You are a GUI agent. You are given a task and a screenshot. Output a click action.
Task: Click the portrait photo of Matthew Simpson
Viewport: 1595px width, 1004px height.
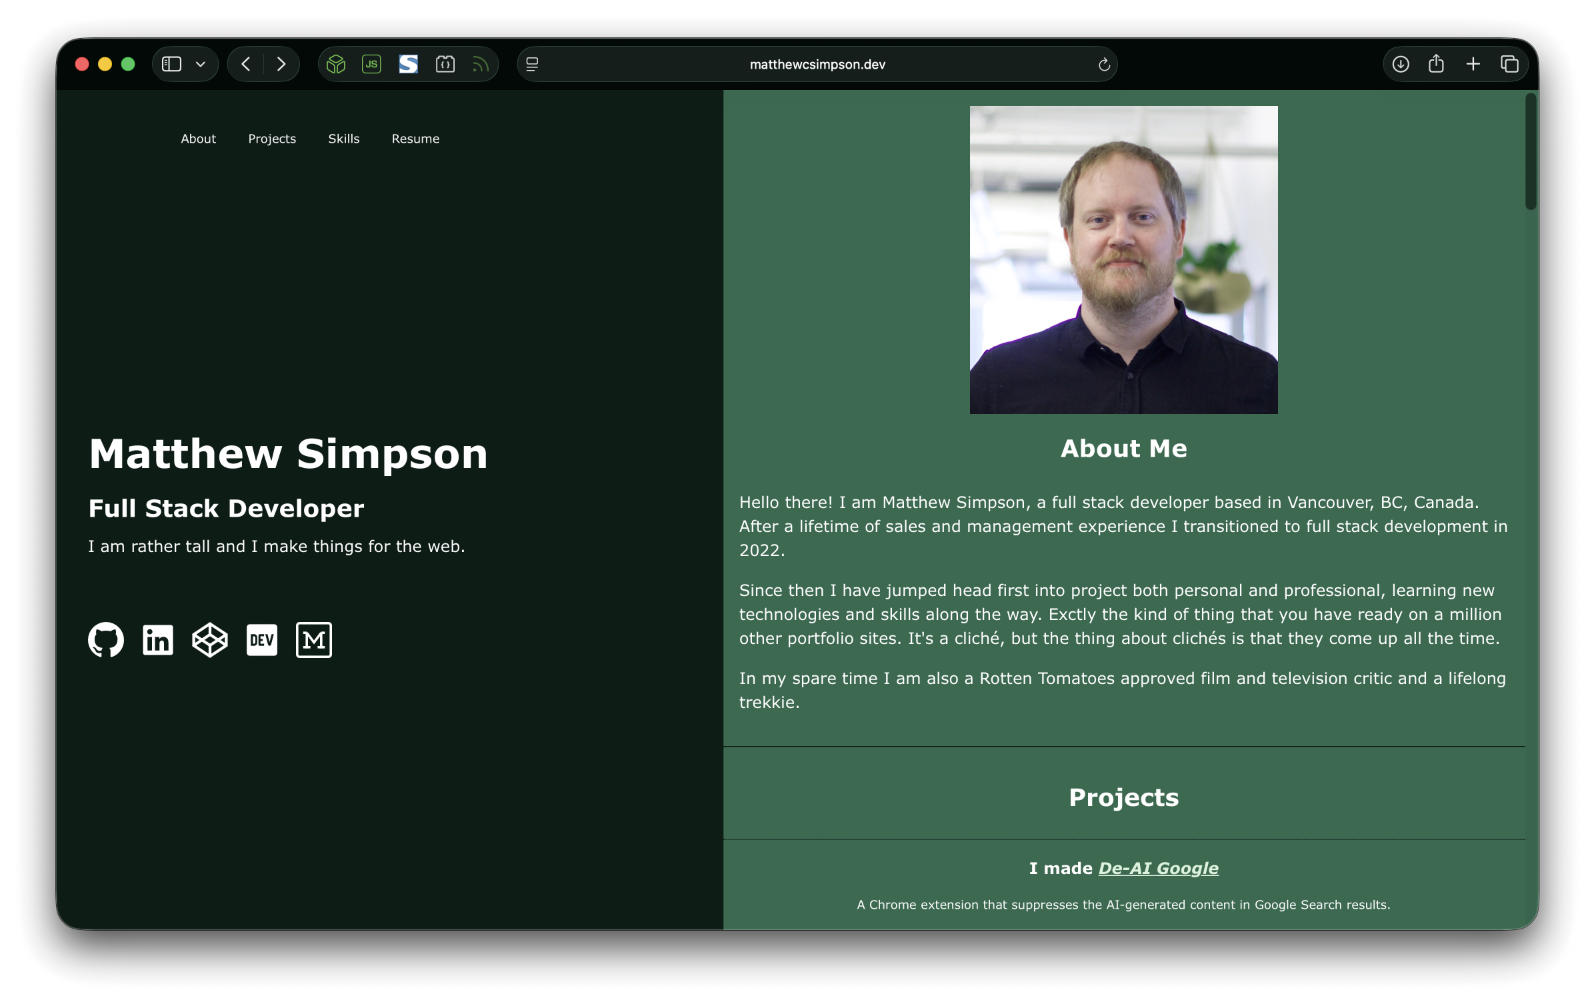tap(1124, 260)
